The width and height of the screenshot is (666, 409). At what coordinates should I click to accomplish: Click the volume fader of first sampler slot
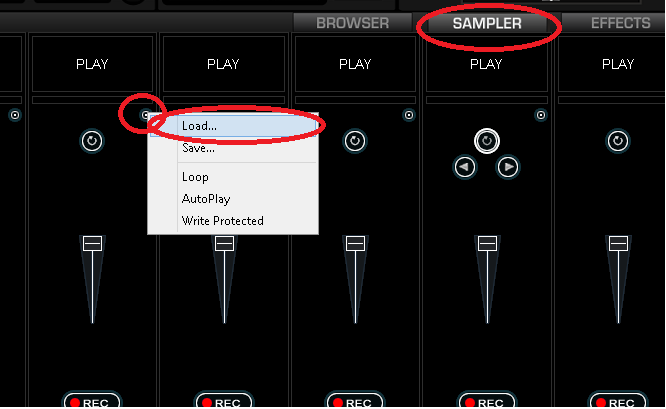click(92, 244)
